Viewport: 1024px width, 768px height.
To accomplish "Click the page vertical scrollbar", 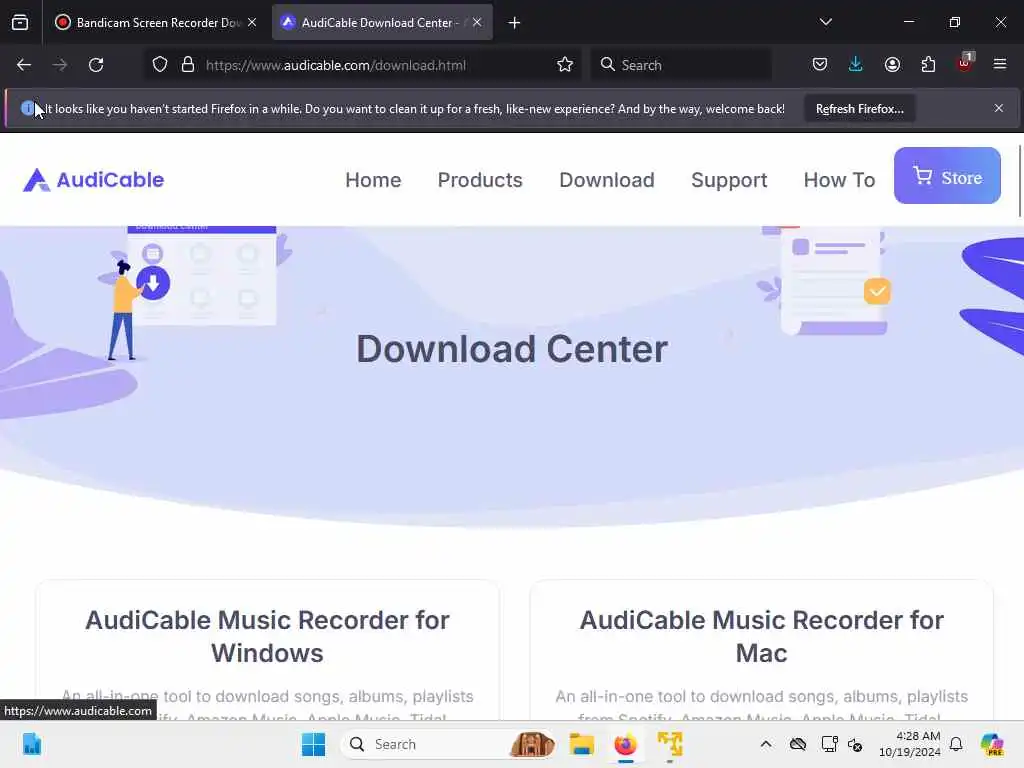I will pyautogui.click(x=1019, y=181).
